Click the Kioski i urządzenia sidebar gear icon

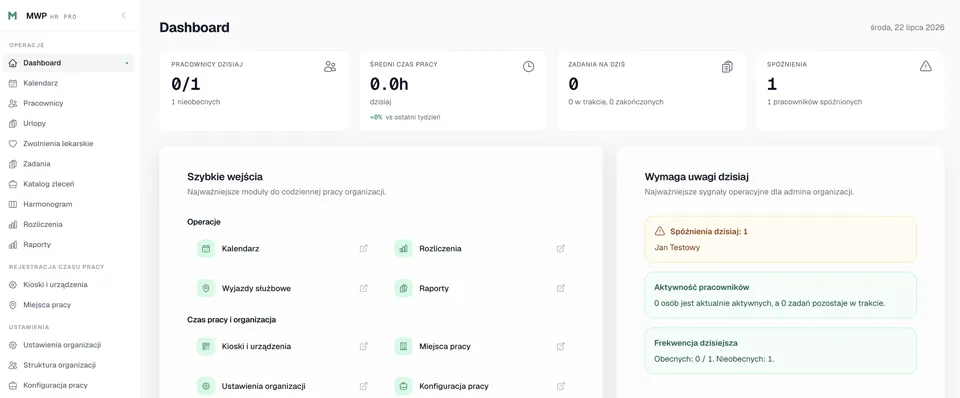pos(13,285)
